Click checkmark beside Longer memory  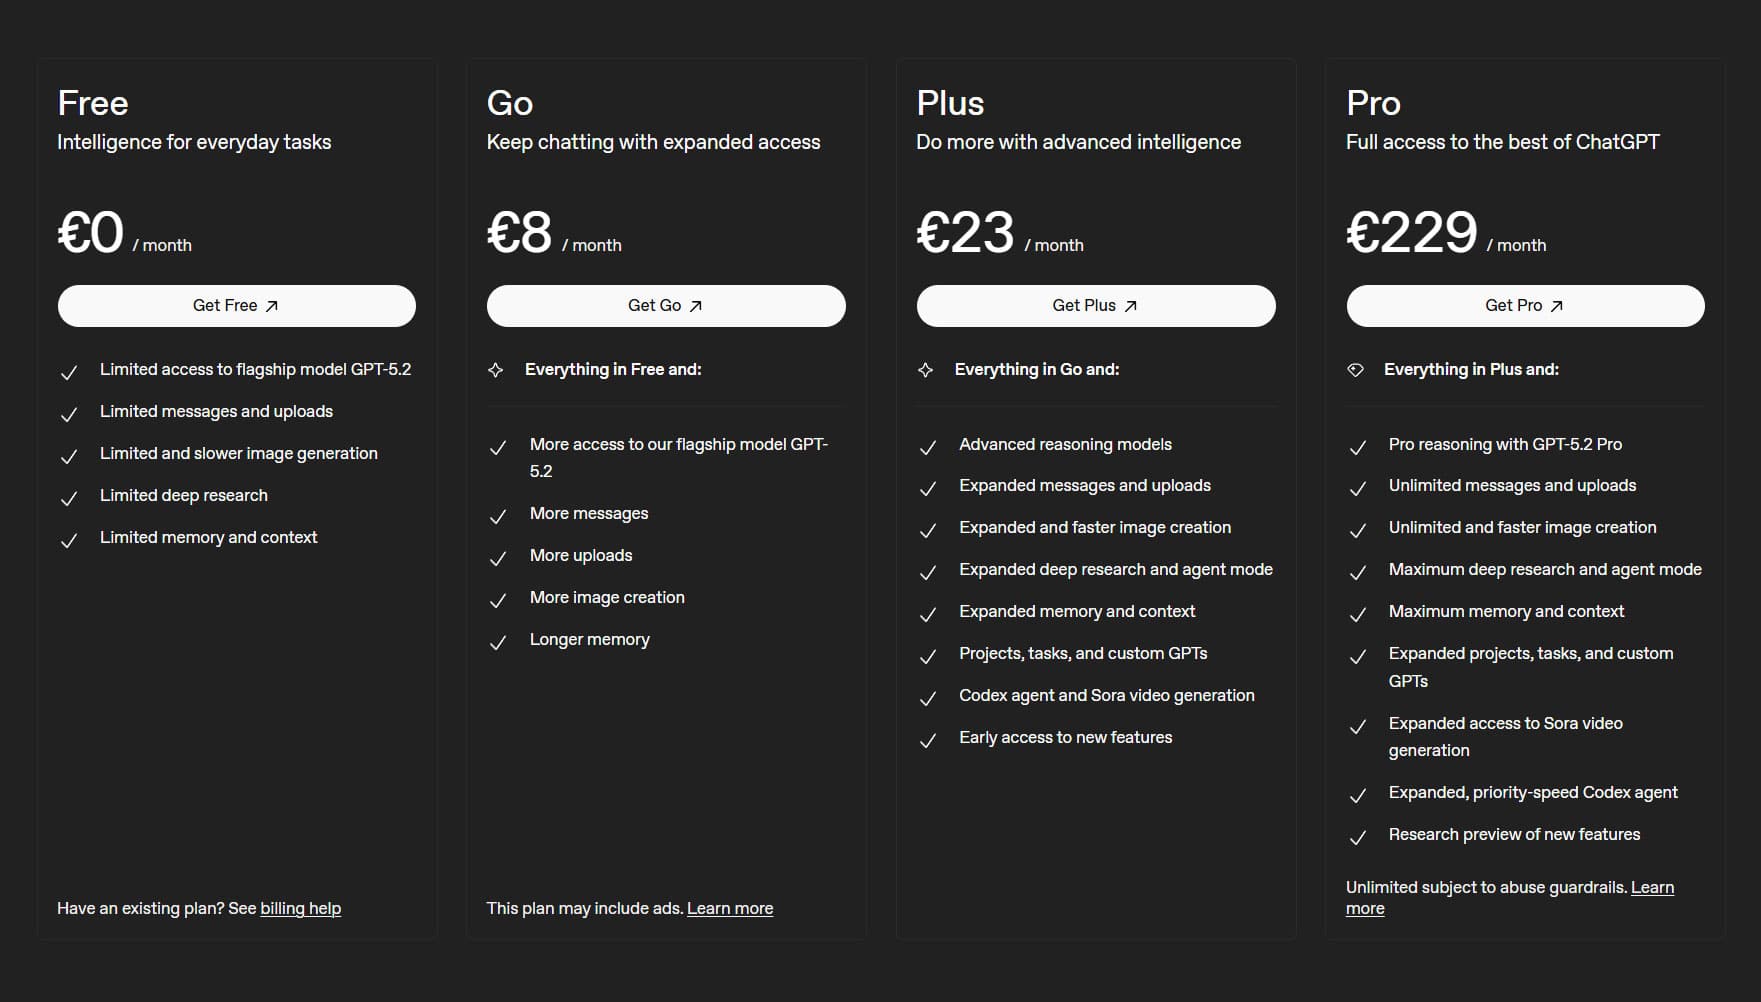498,642
